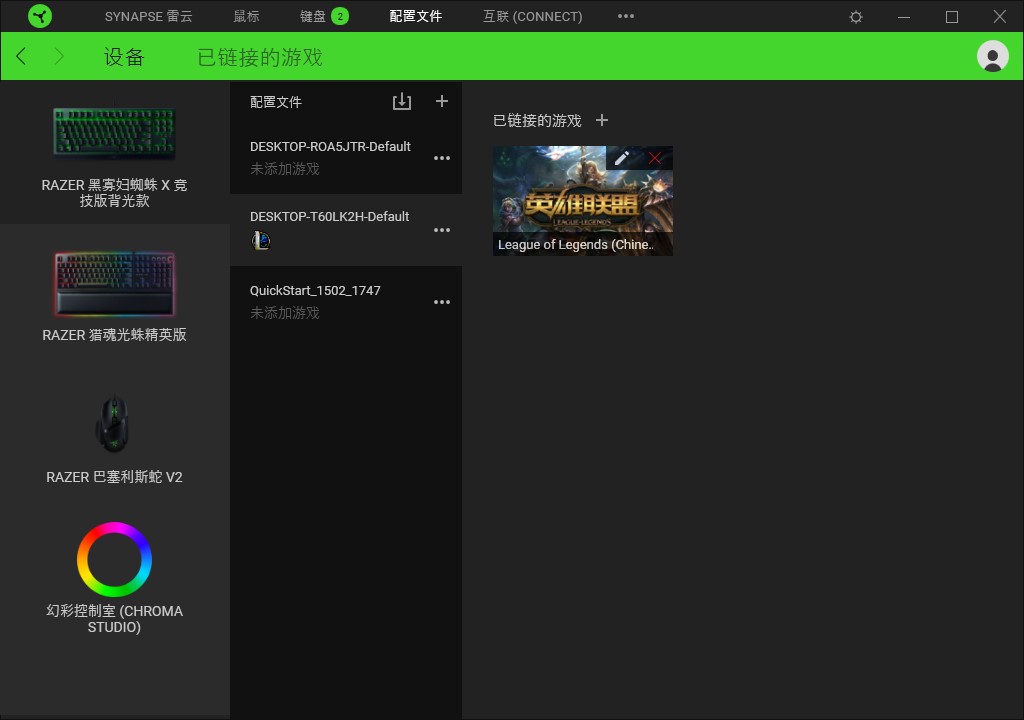Add a new profile with the plus button
The height and width of the screenshot is (720, 1024).
tap(442, 101)
